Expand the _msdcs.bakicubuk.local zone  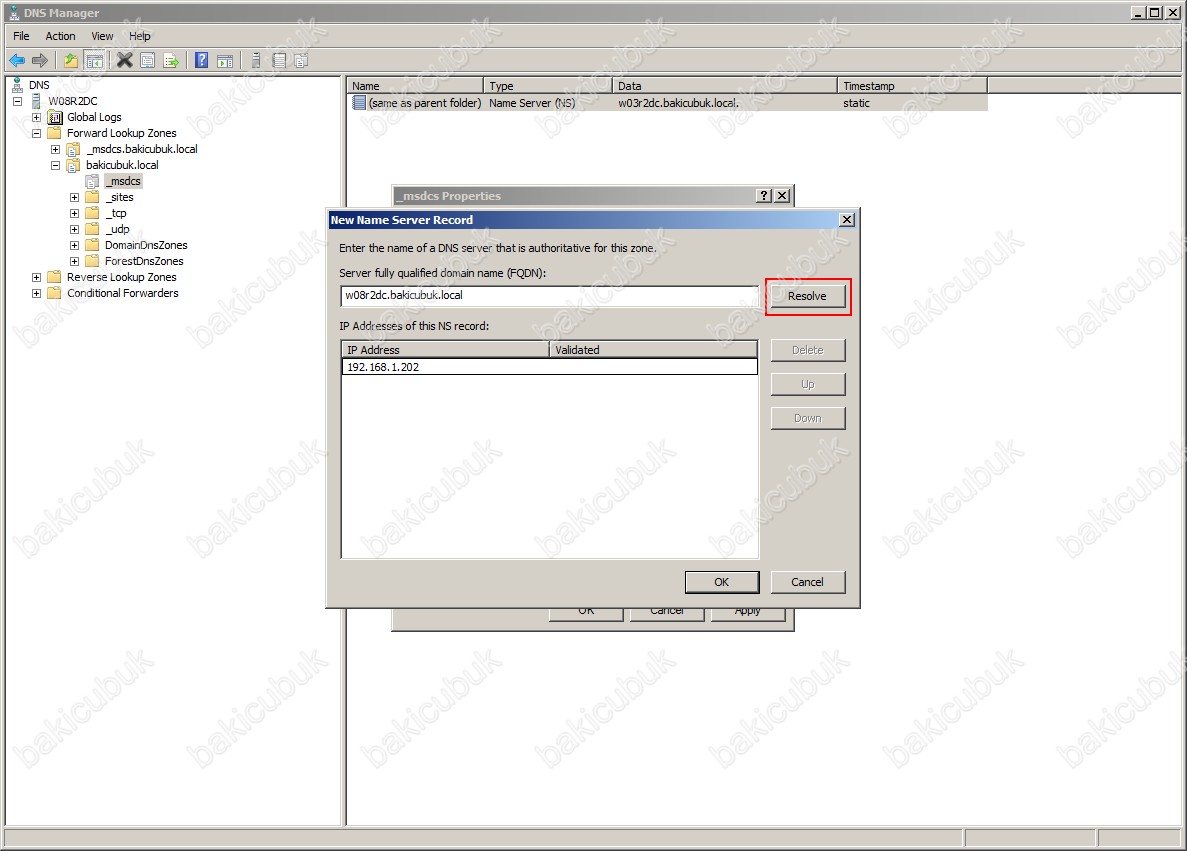click(x=56, y=149)
